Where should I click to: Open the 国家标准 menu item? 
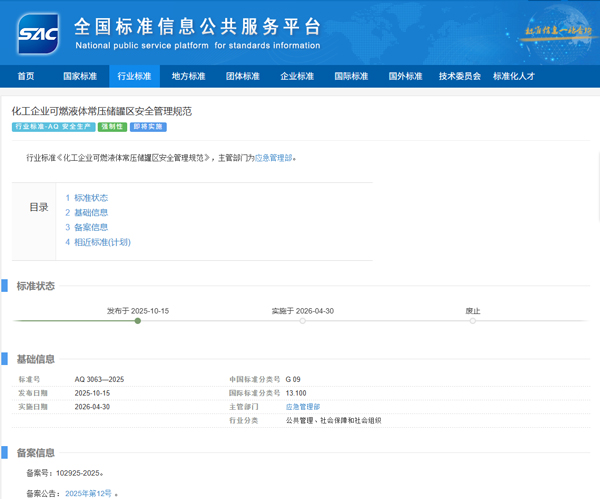(x=80, y=76)
